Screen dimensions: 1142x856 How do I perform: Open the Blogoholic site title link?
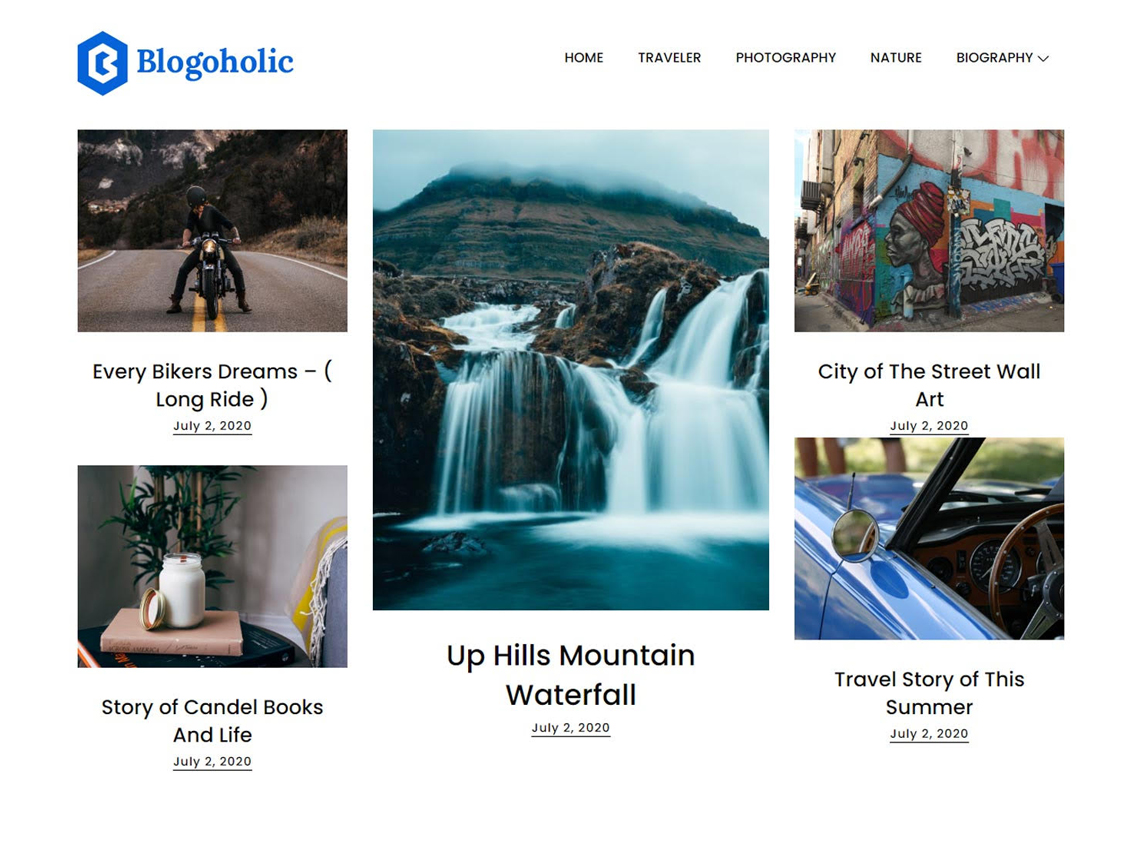pyautogui.click(x=215, y=63)
